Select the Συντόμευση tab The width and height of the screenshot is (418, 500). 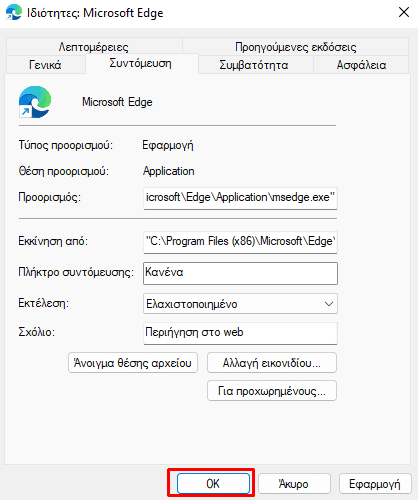tap(141, 63)
